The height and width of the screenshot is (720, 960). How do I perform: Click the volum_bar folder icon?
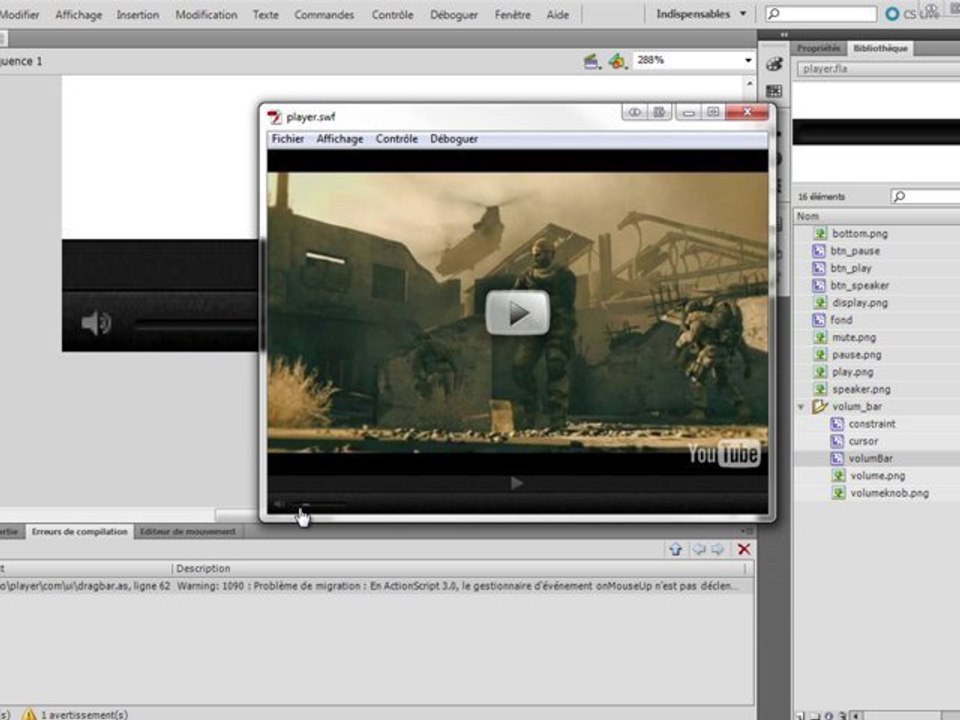(819, 406)
